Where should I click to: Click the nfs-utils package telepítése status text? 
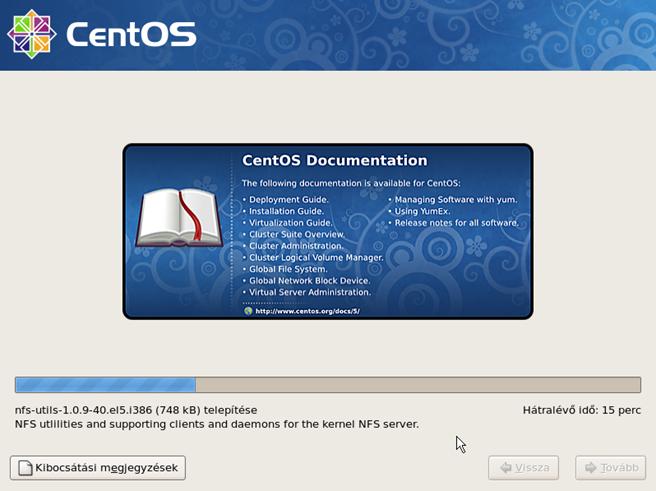coord(136,410)
